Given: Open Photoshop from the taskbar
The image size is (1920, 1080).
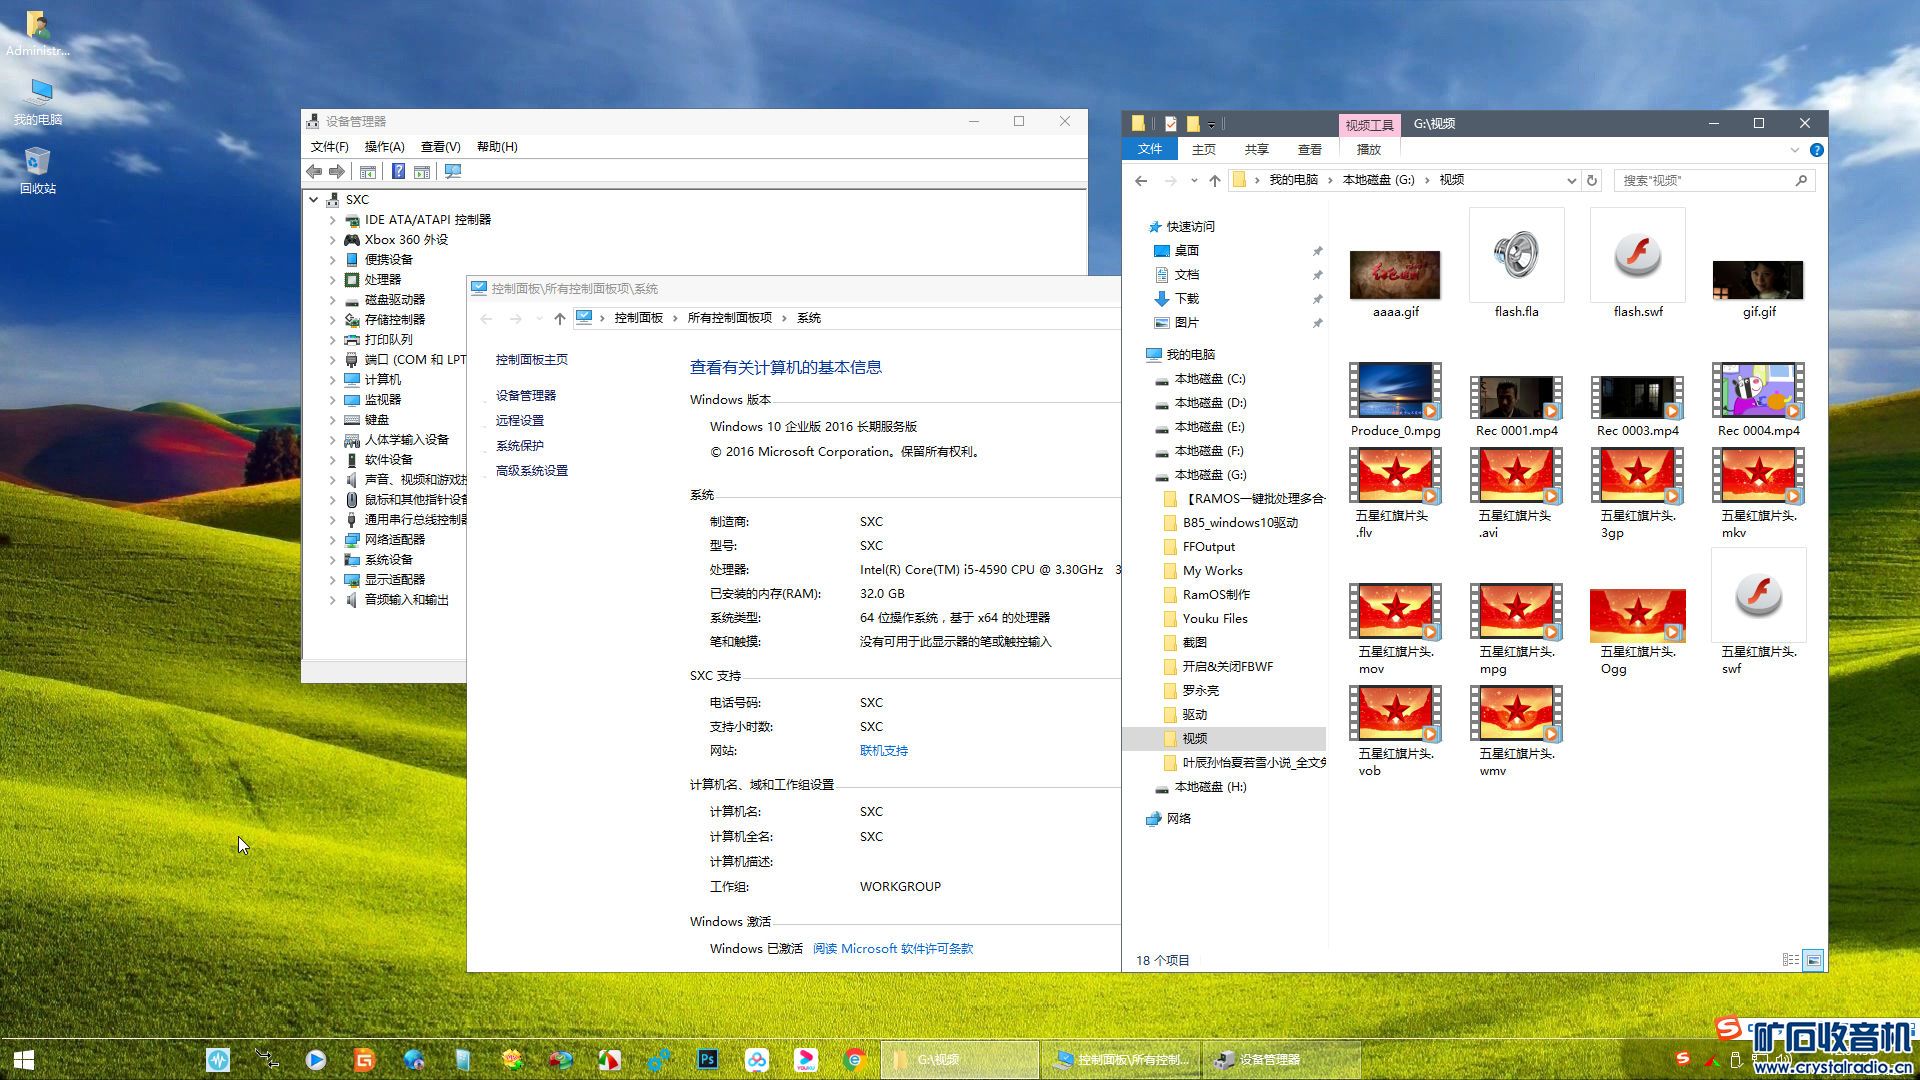Looking at the screenshot, I should click(707, 1059).
